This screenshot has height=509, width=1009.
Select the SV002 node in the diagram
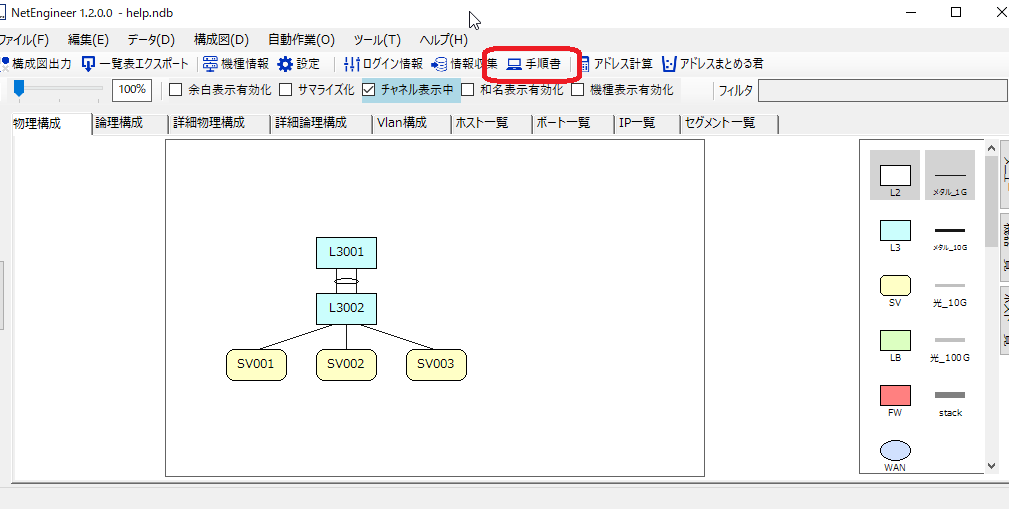click(346, 365)
